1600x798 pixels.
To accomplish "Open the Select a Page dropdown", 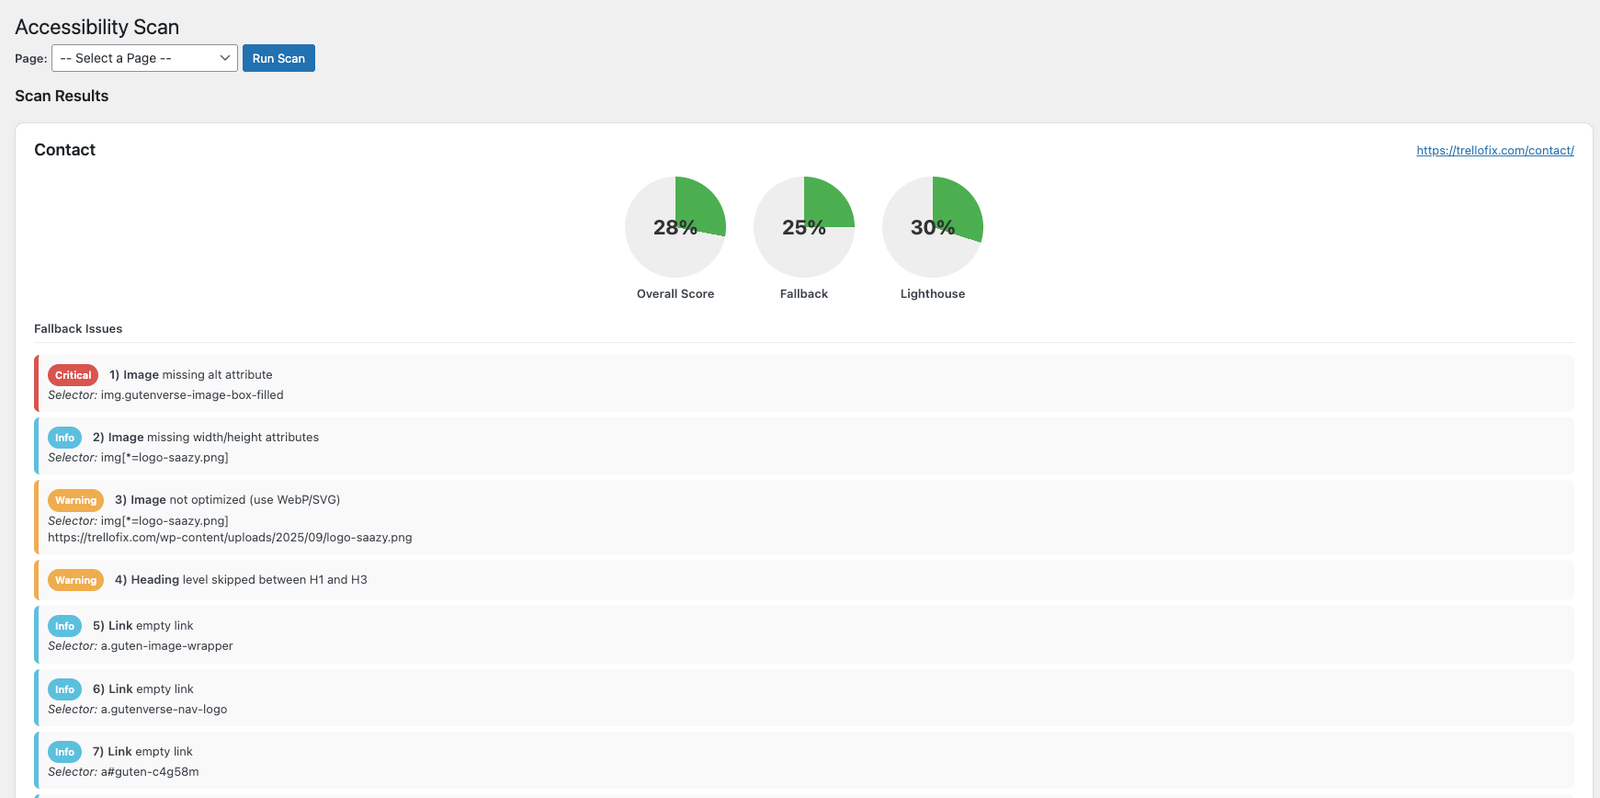I will click(x=144, y=58).
